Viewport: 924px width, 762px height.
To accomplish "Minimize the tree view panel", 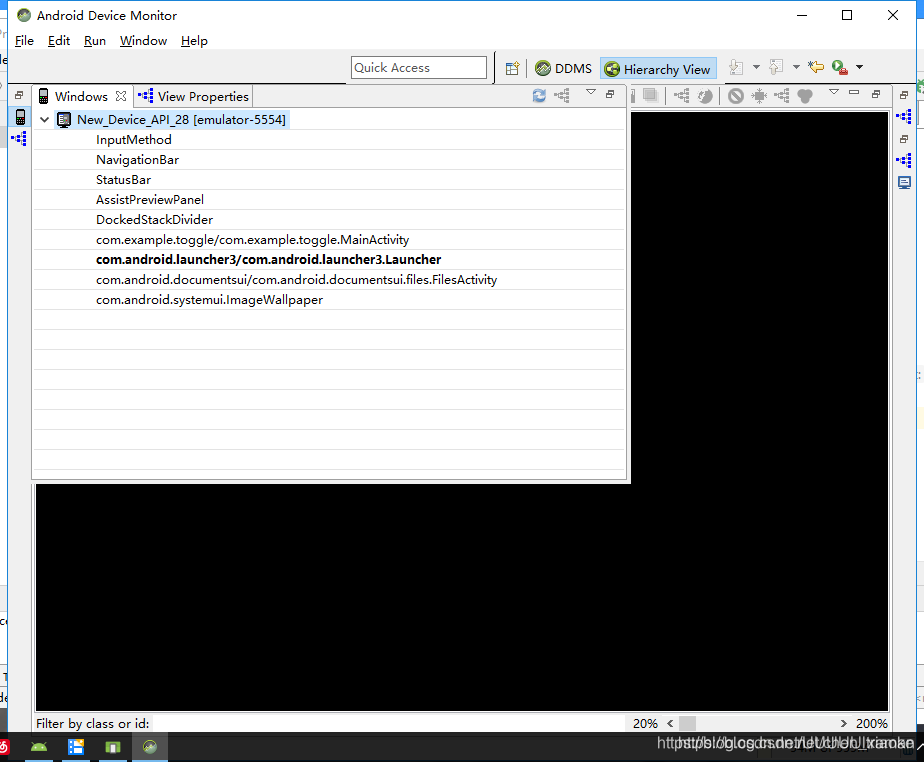I will click(853, 93).
